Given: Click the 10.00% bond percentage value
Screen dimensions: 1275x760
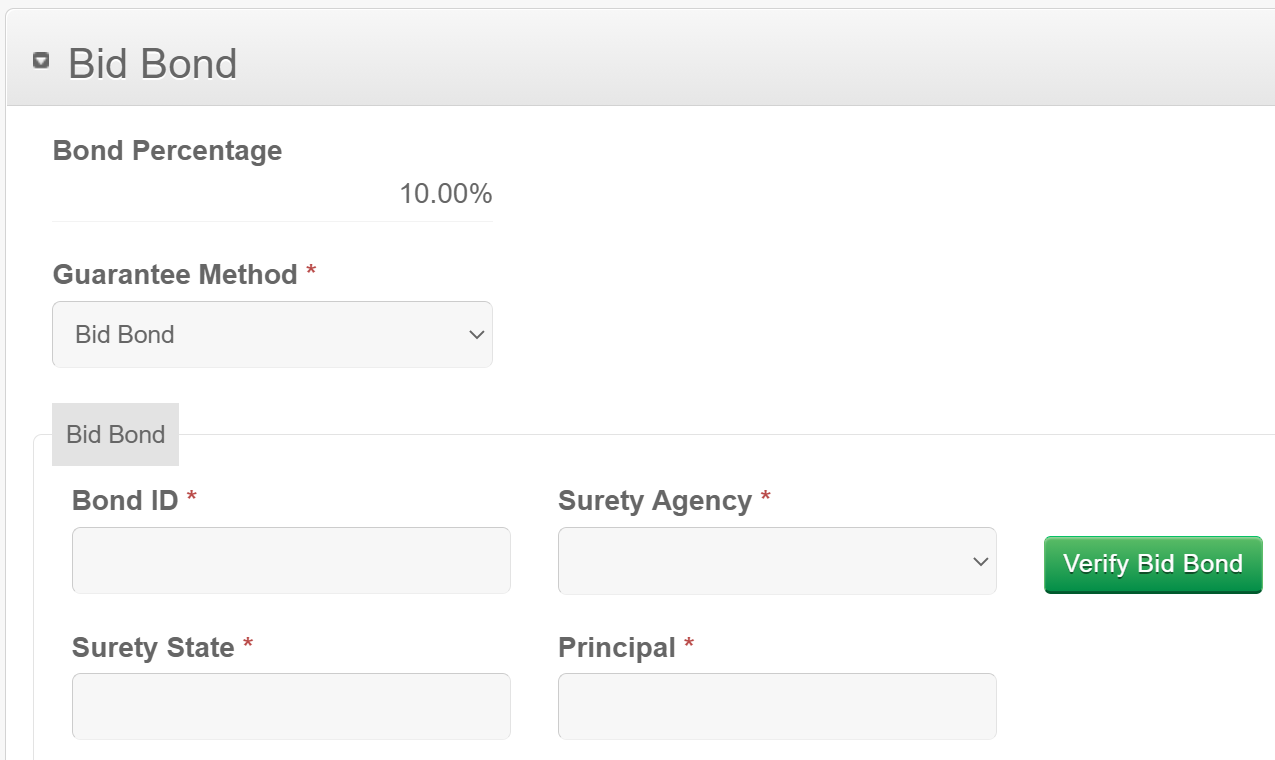Looking at the screenshot, I should (445, 194).
